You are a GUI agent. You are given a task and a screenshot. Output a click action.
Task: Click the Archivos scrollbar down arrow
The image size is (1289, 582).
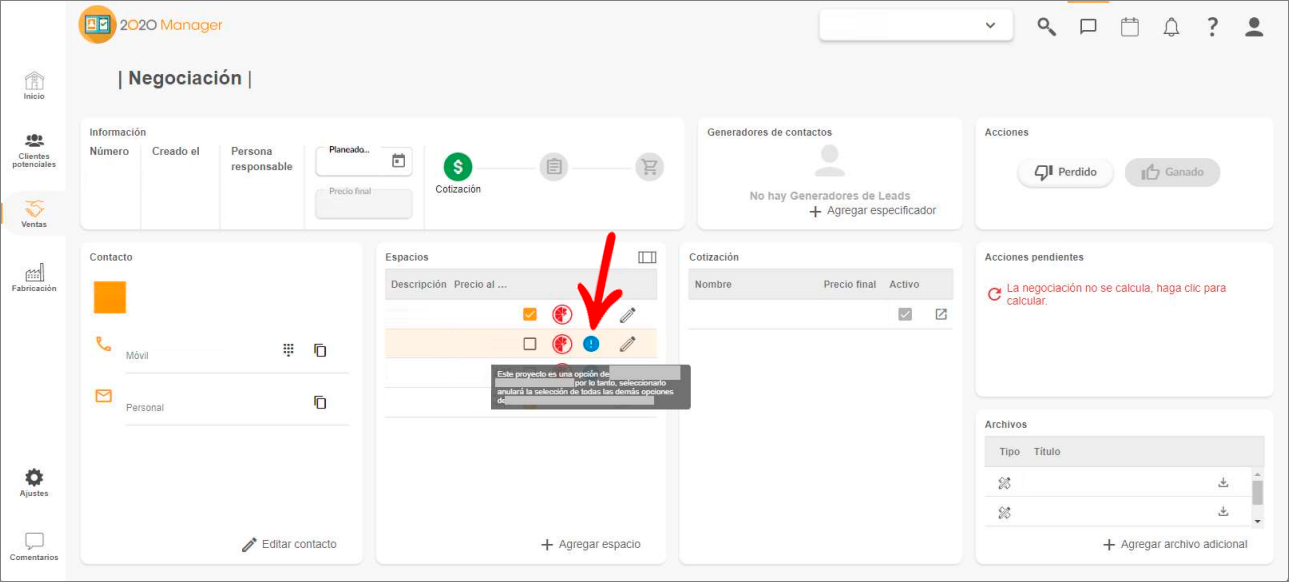[x=1257, y=521]
